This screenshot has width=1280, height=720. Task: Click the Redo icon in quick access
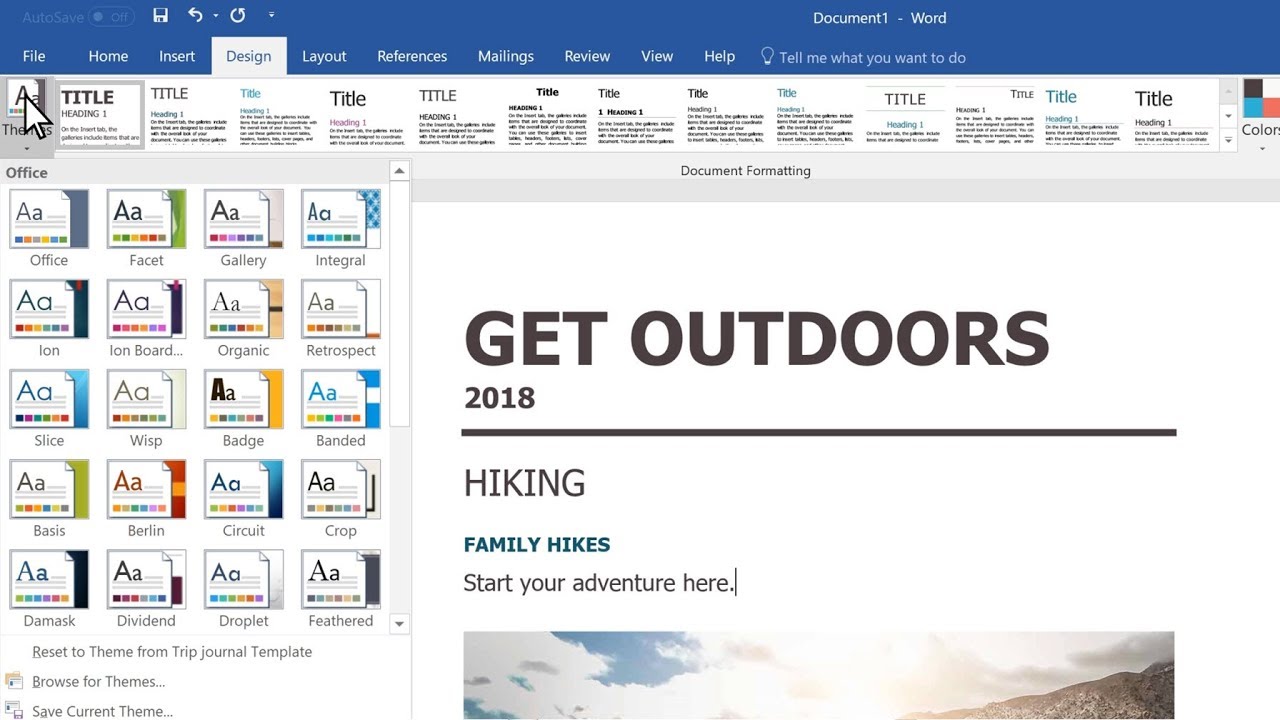[x=237, y=16]
